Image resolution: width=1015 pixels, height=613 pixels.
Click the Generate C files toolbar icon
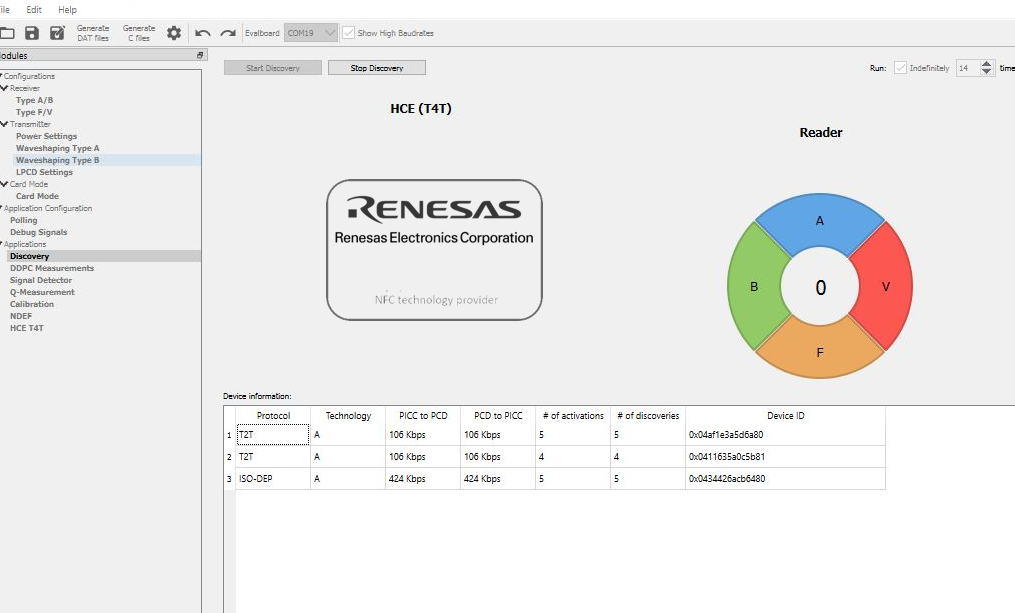click(139, 32)
